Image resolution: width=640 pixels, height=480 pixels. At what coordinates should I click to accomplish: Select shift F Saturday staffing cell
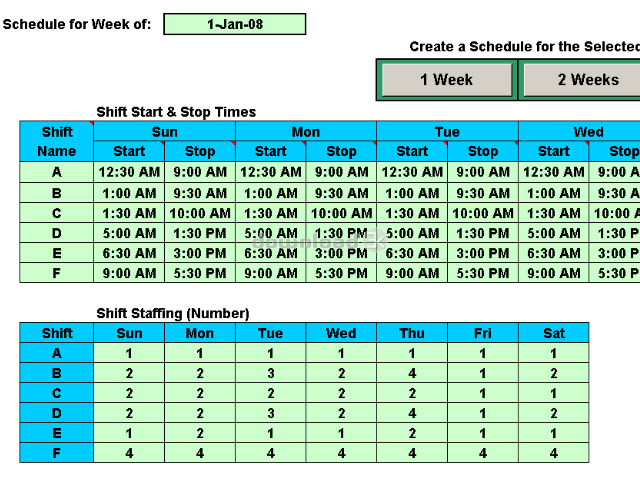pos(553,453)
